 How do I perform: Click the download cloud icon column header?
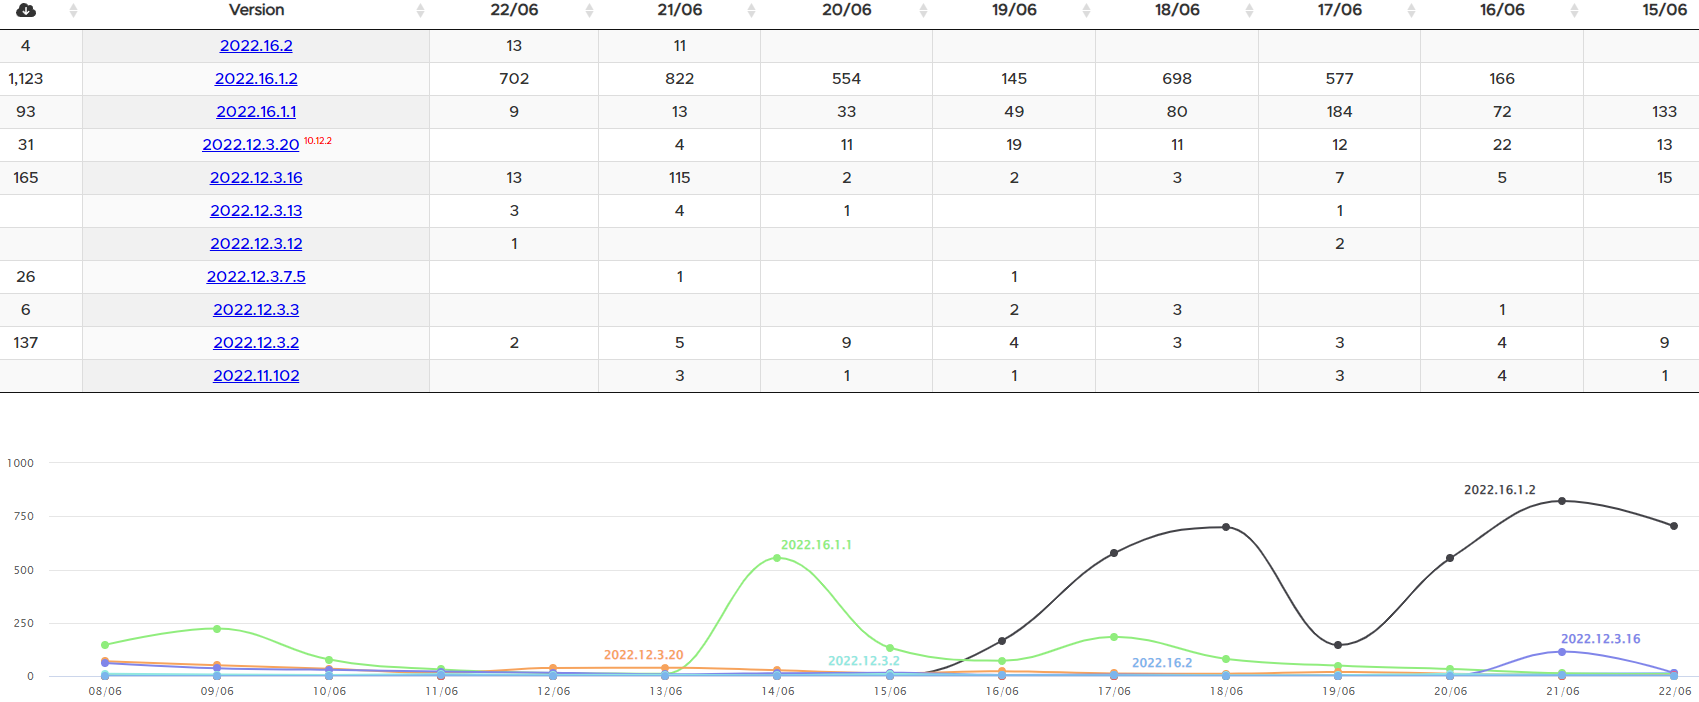26,10
